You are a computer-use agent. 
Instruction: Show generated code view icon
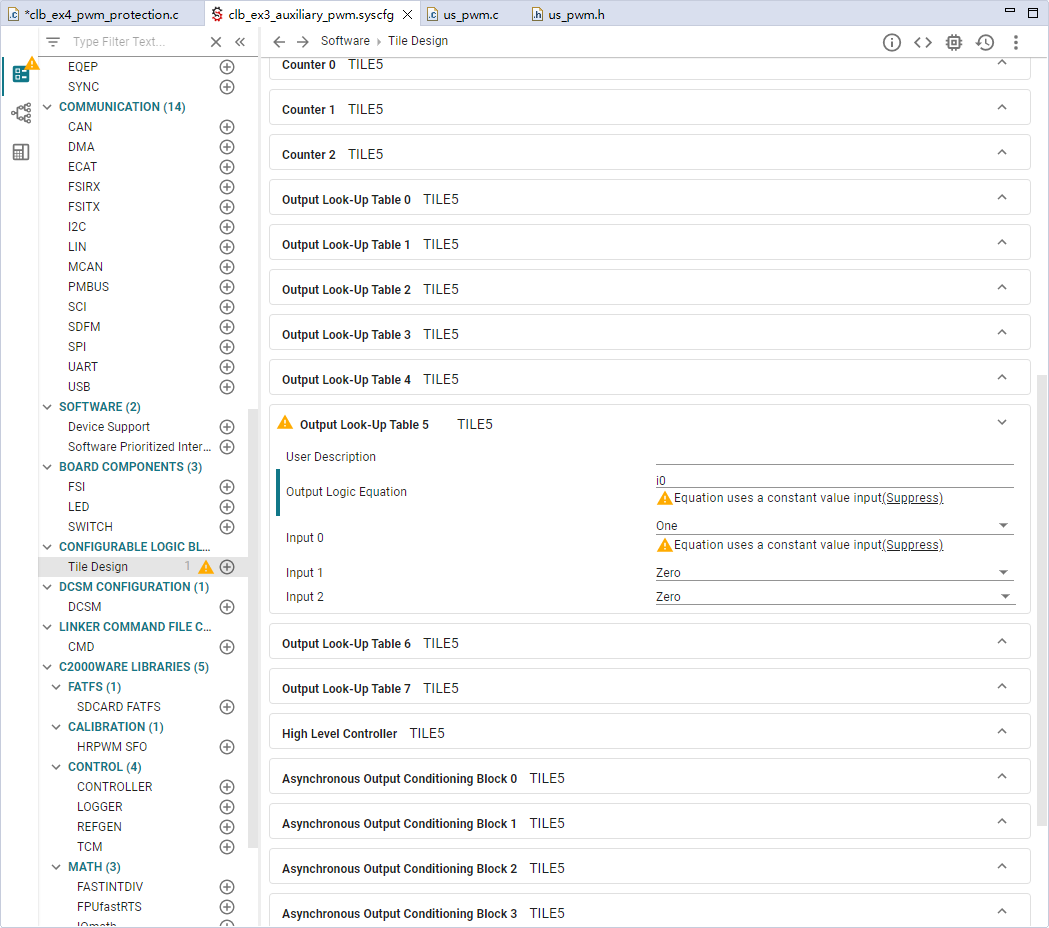(923, 42)
